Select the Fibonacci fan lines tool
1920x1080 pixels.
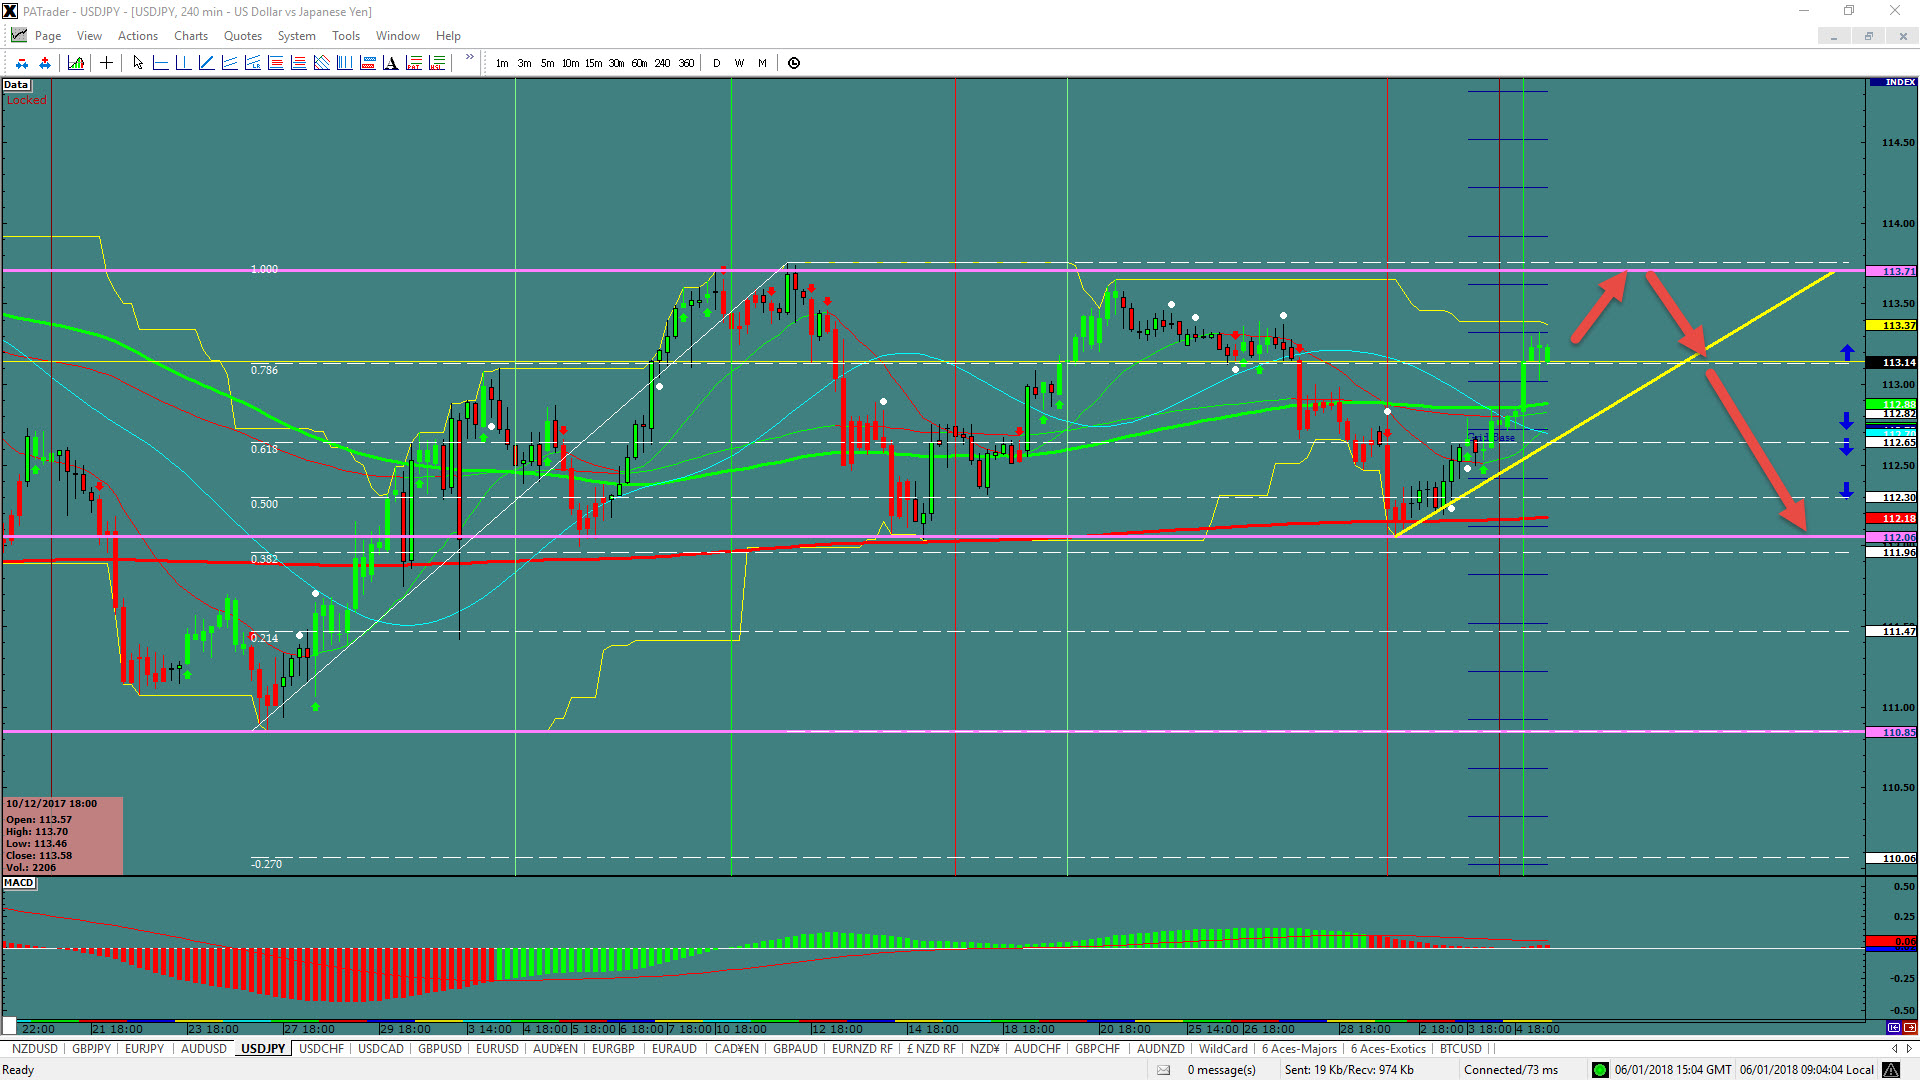pyautogui.click(x=321, y=63)
